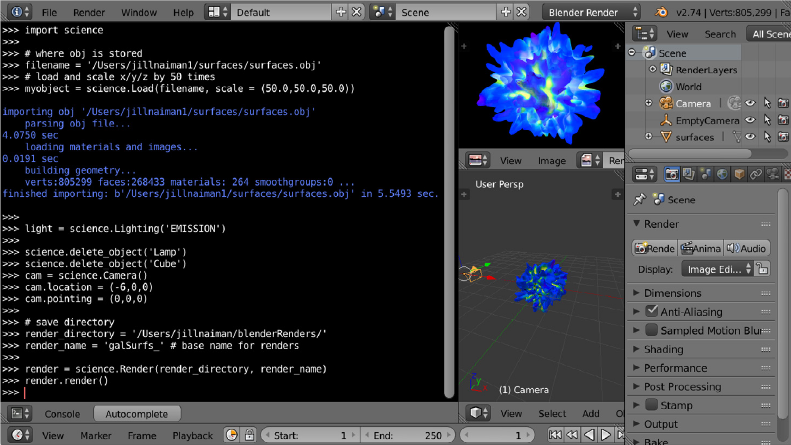The image size is (791, 445).
Task: Open the timeline editor type selector
Action: tap(20, 435)
